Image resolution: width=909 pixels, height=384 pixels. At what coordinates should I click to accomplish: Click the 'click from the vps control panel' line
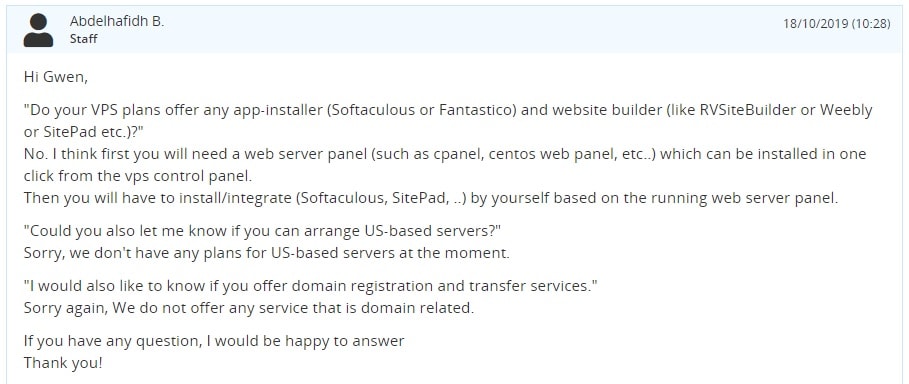(x=138, y=175)
